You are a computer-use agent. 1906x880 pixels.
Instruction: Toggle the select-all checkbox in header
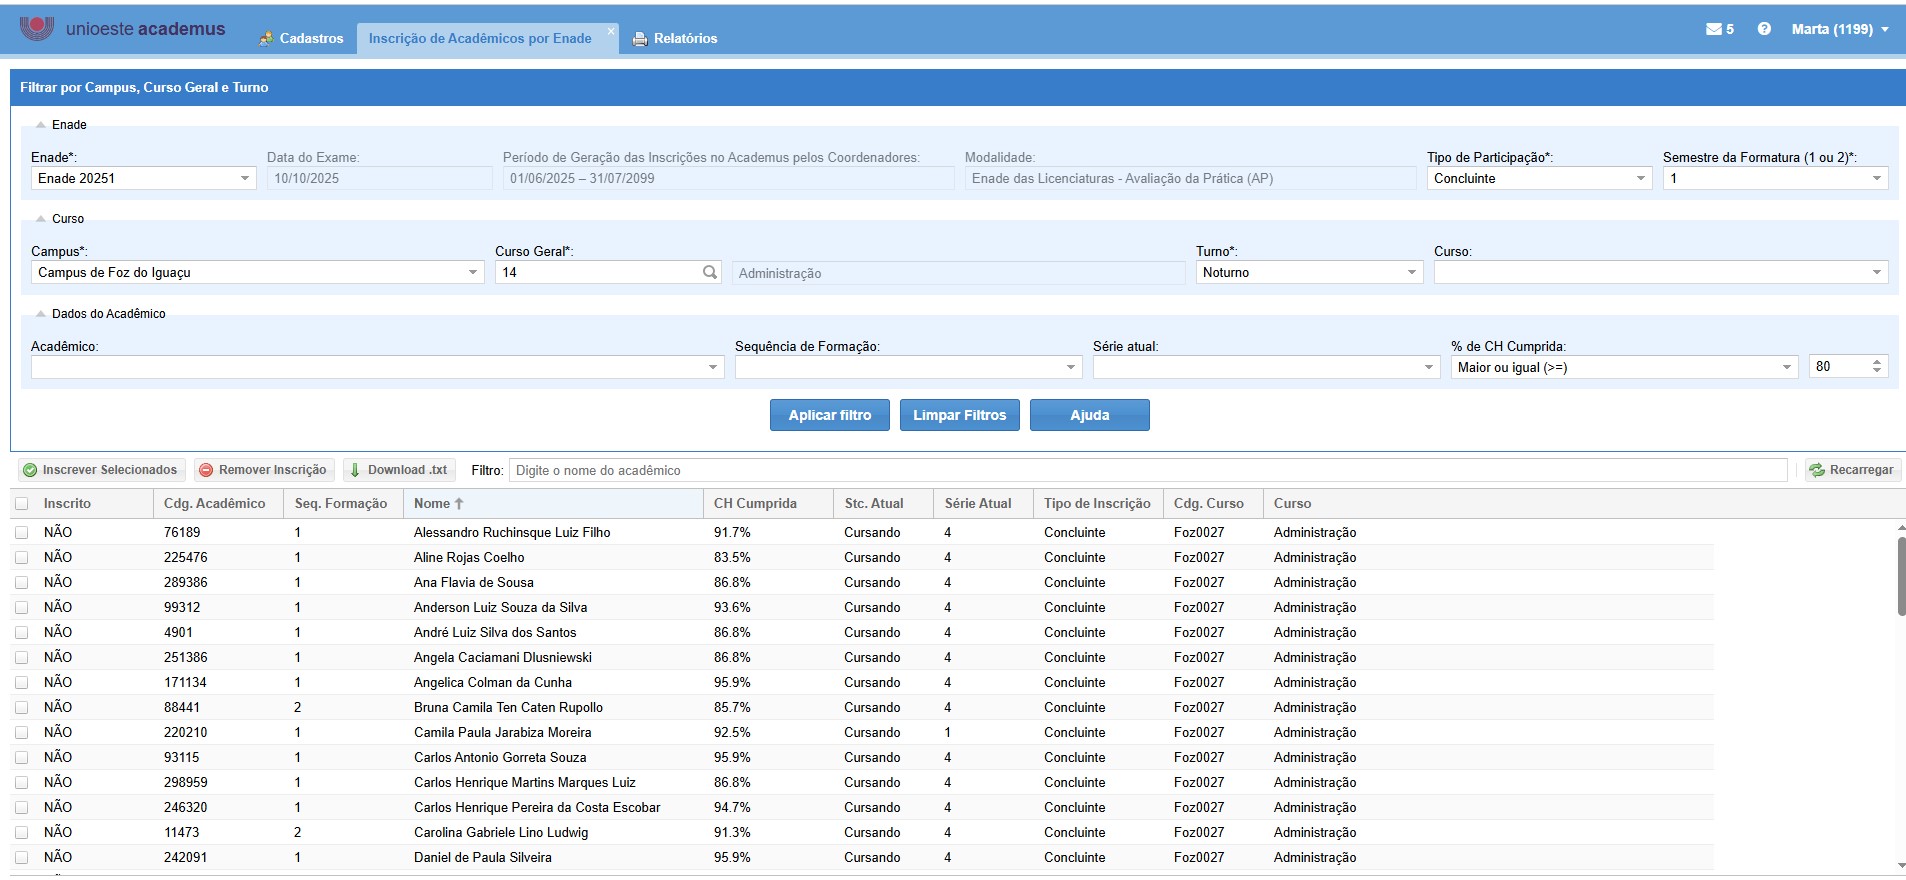(x=22, y=504)
